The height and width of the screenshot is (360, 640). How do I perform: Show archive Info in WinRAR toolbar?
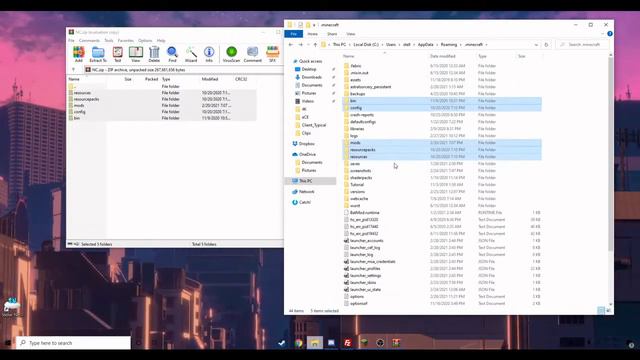click(209, 54)
